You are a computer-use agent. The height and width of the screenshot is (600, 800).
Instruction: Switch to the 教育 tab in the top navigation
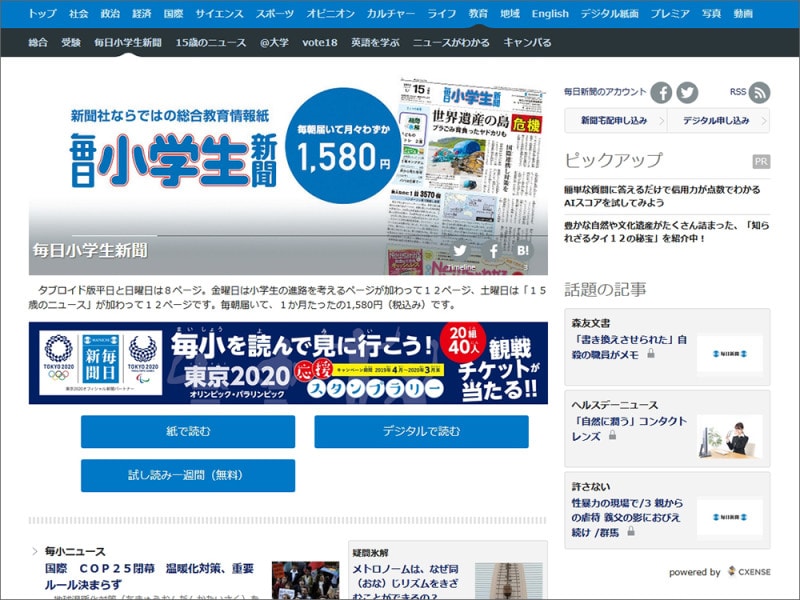tap(478, 13)
